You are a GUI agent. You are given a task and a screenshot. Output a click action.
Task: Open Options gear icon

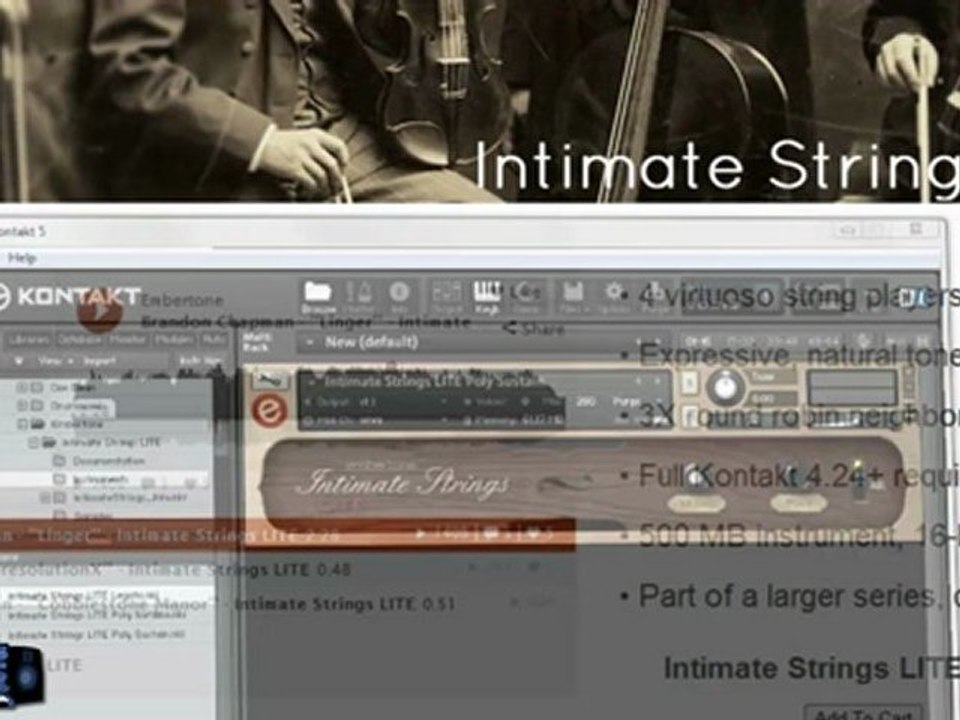pos(613,298)
